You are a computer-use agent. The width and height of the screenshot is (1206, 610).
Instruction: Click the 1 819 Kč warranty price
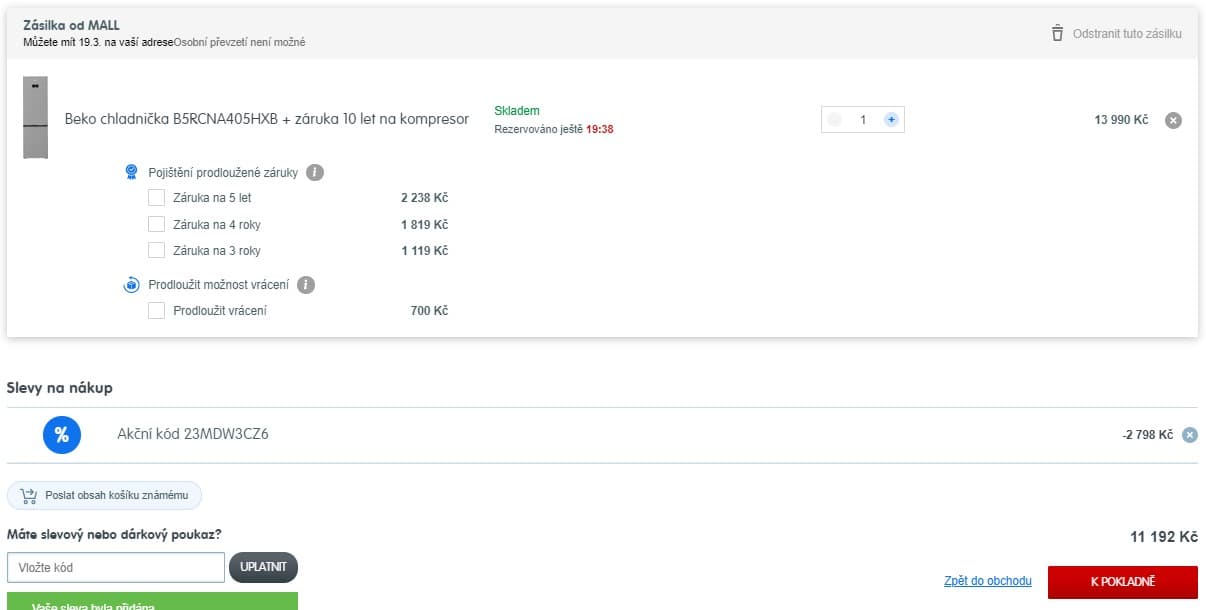424,225
